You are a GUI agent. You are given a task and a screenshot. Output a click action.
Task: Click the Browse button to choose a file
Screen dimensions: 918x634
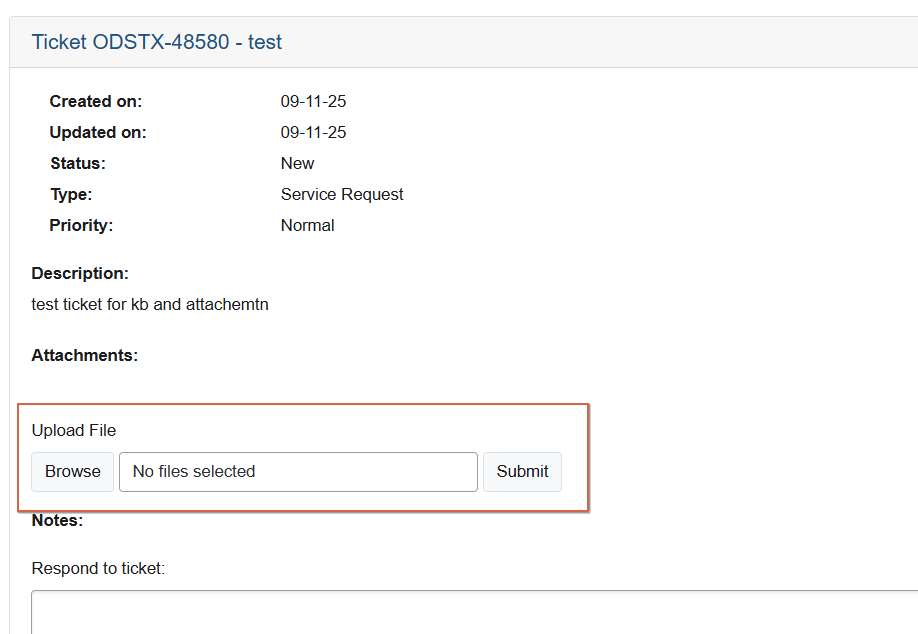tap(73, 472)
